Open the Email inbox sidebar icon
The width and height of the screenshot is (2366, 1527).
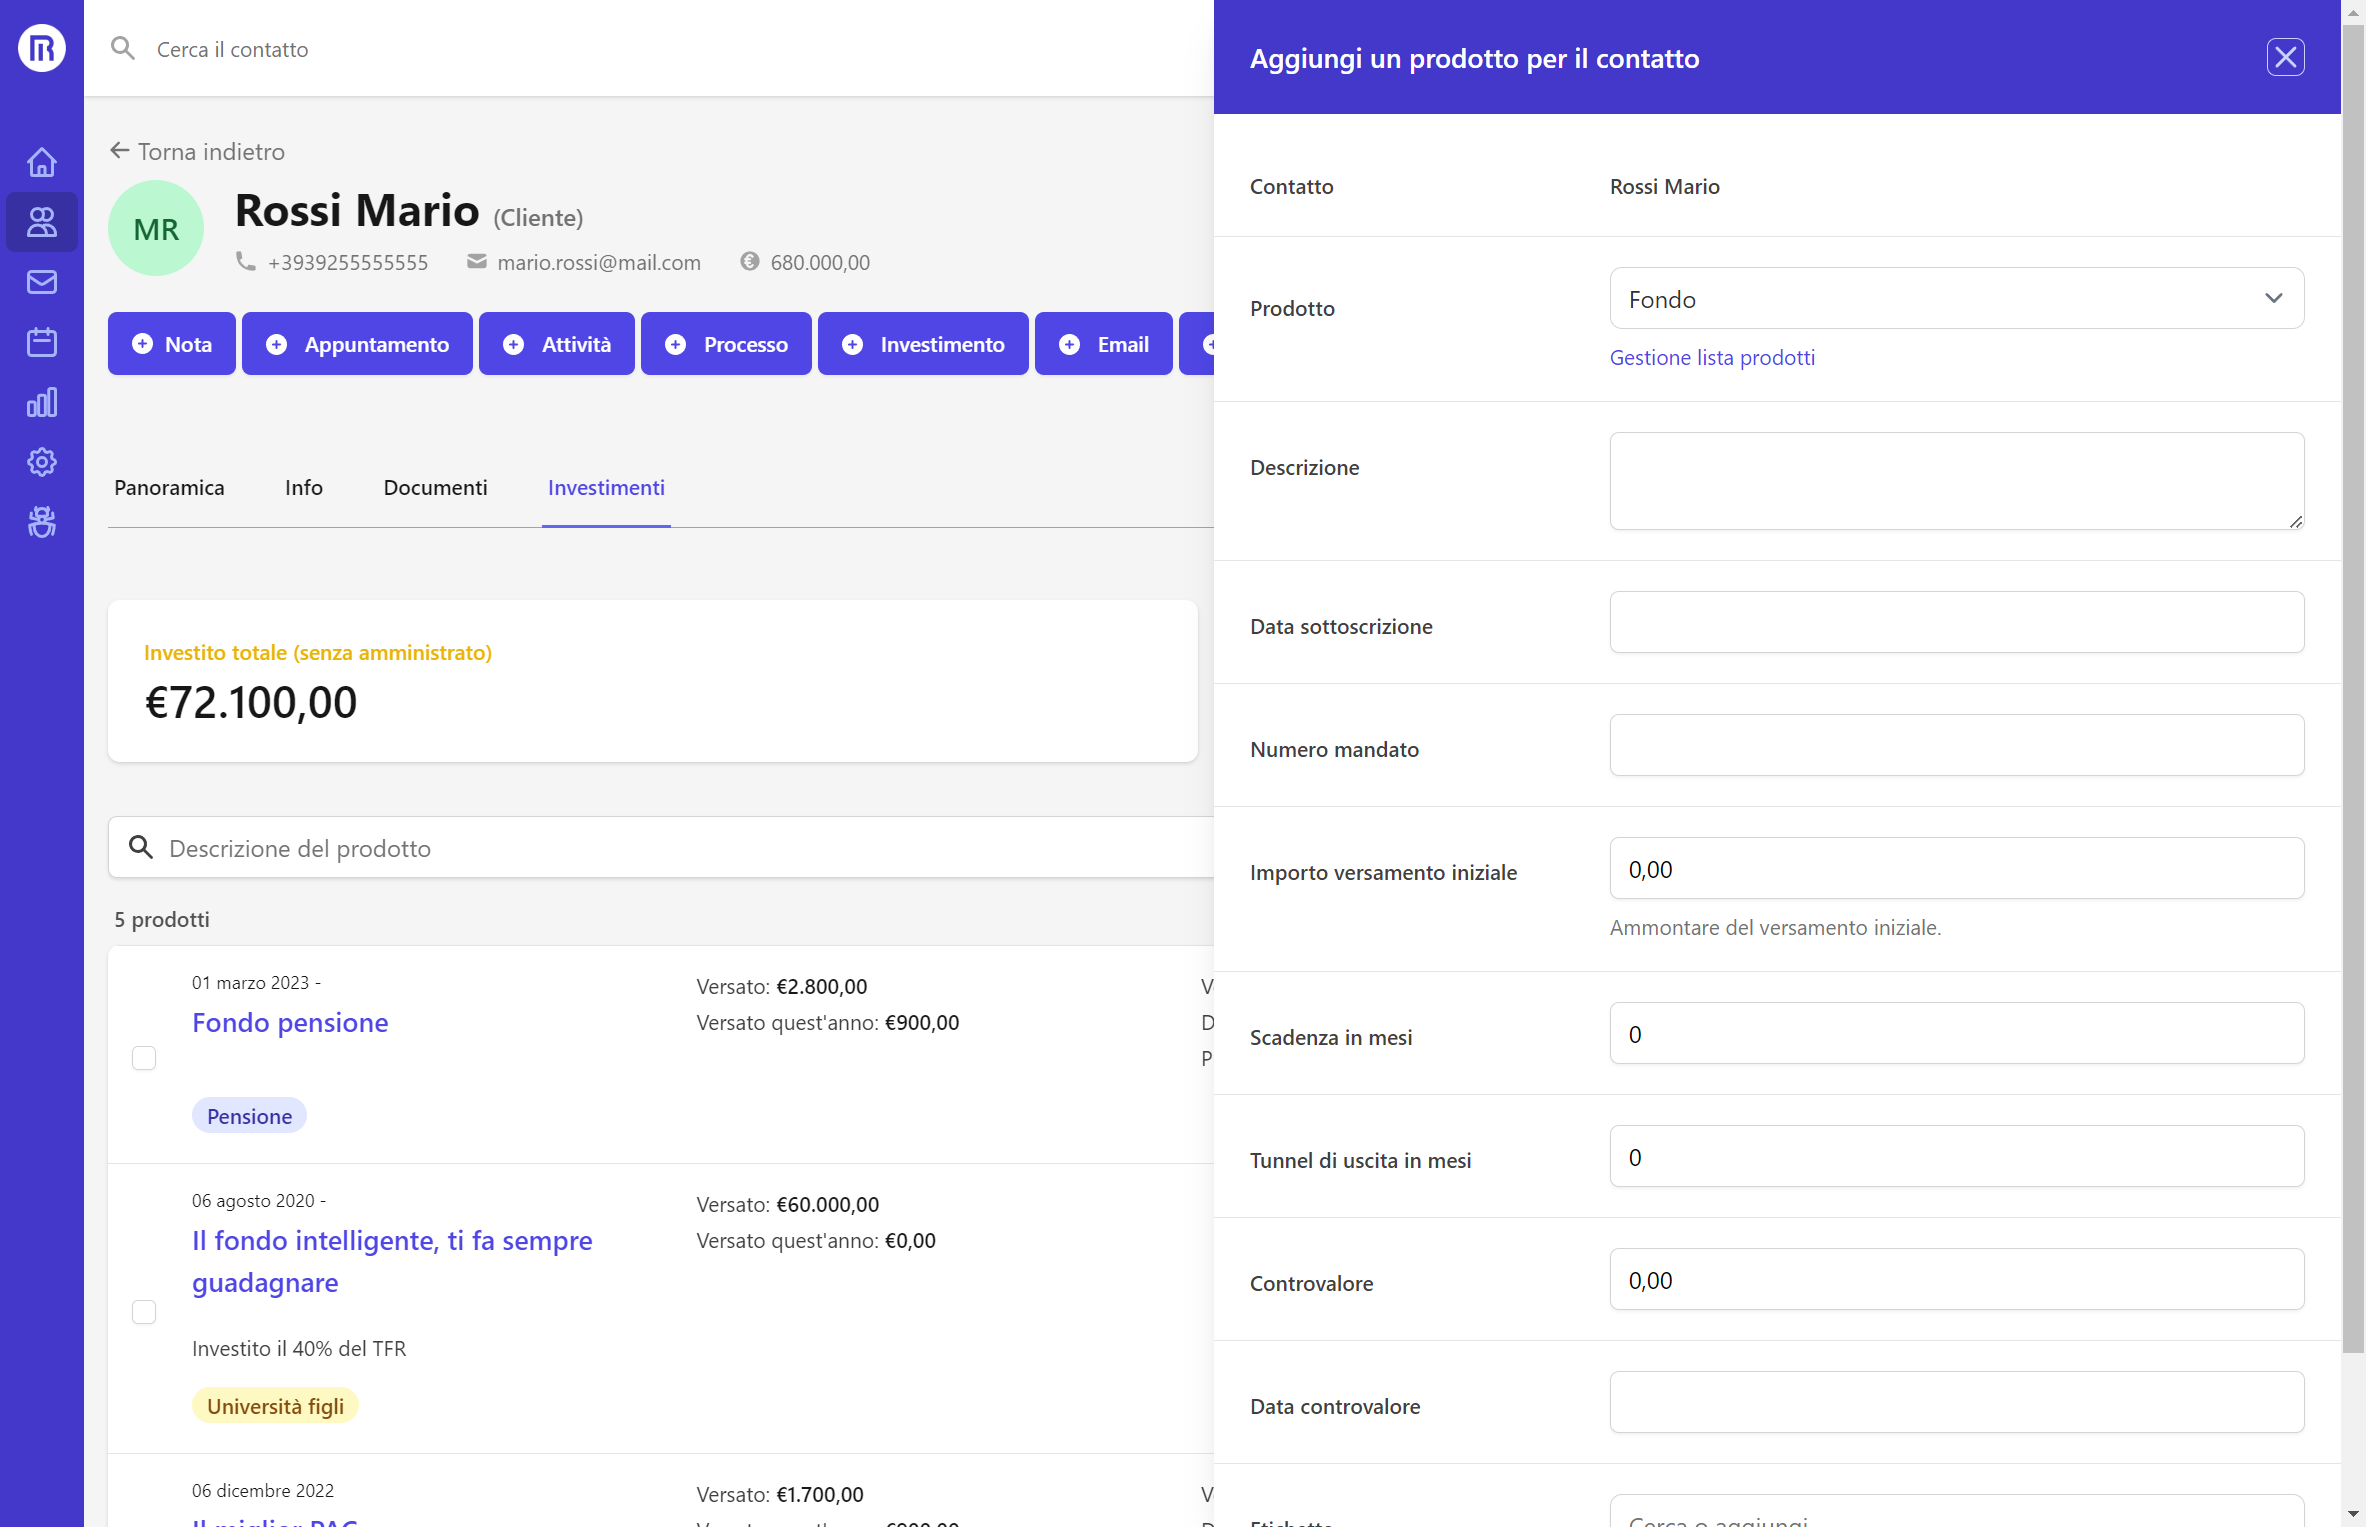click(41, 281)
